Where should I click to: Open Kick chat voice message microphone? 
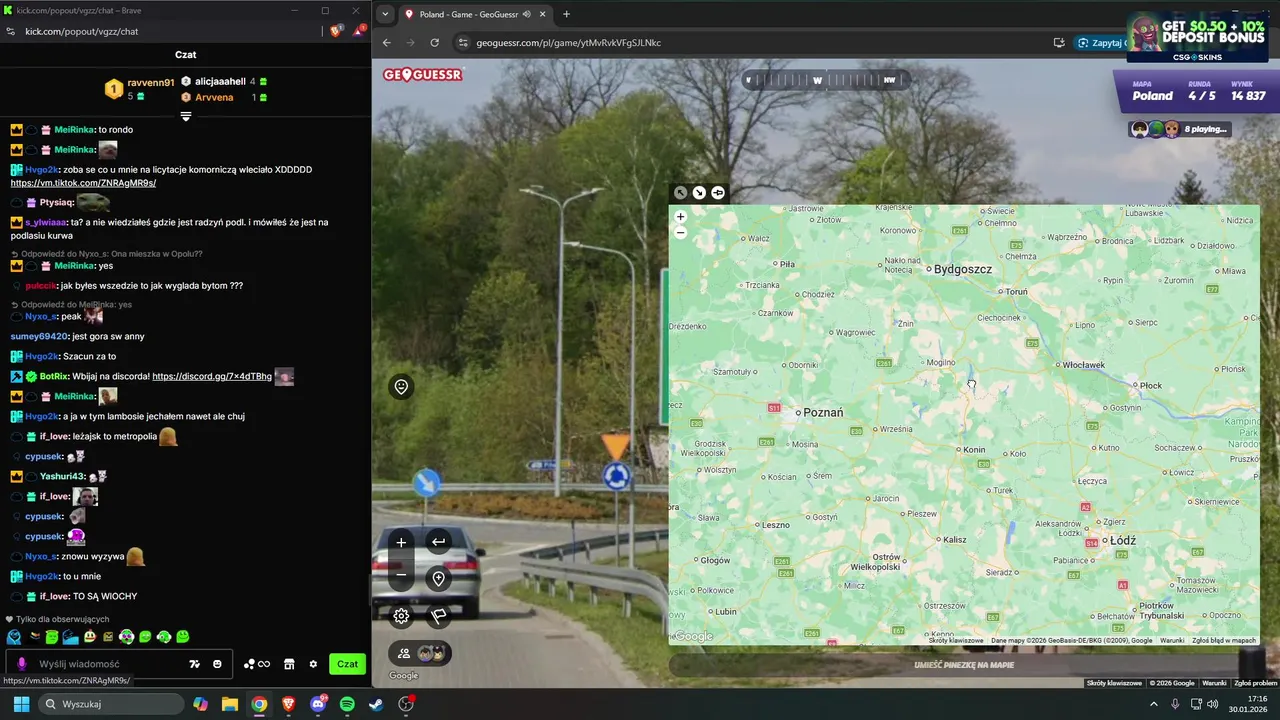point(21,664)
